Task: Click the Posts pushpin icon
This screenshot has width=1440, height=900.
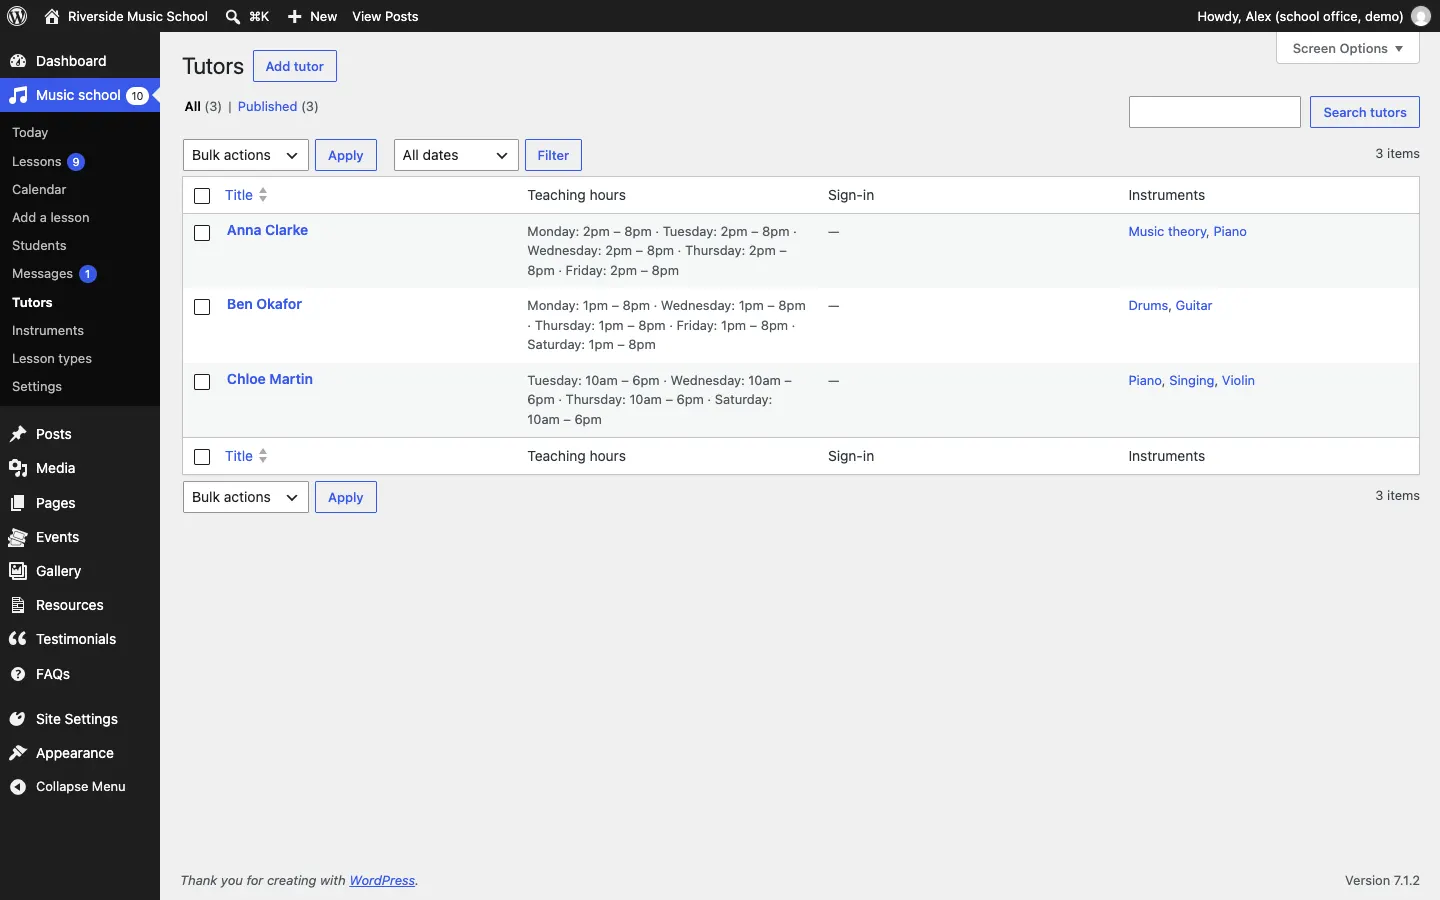Action: (x=18, y=434)
